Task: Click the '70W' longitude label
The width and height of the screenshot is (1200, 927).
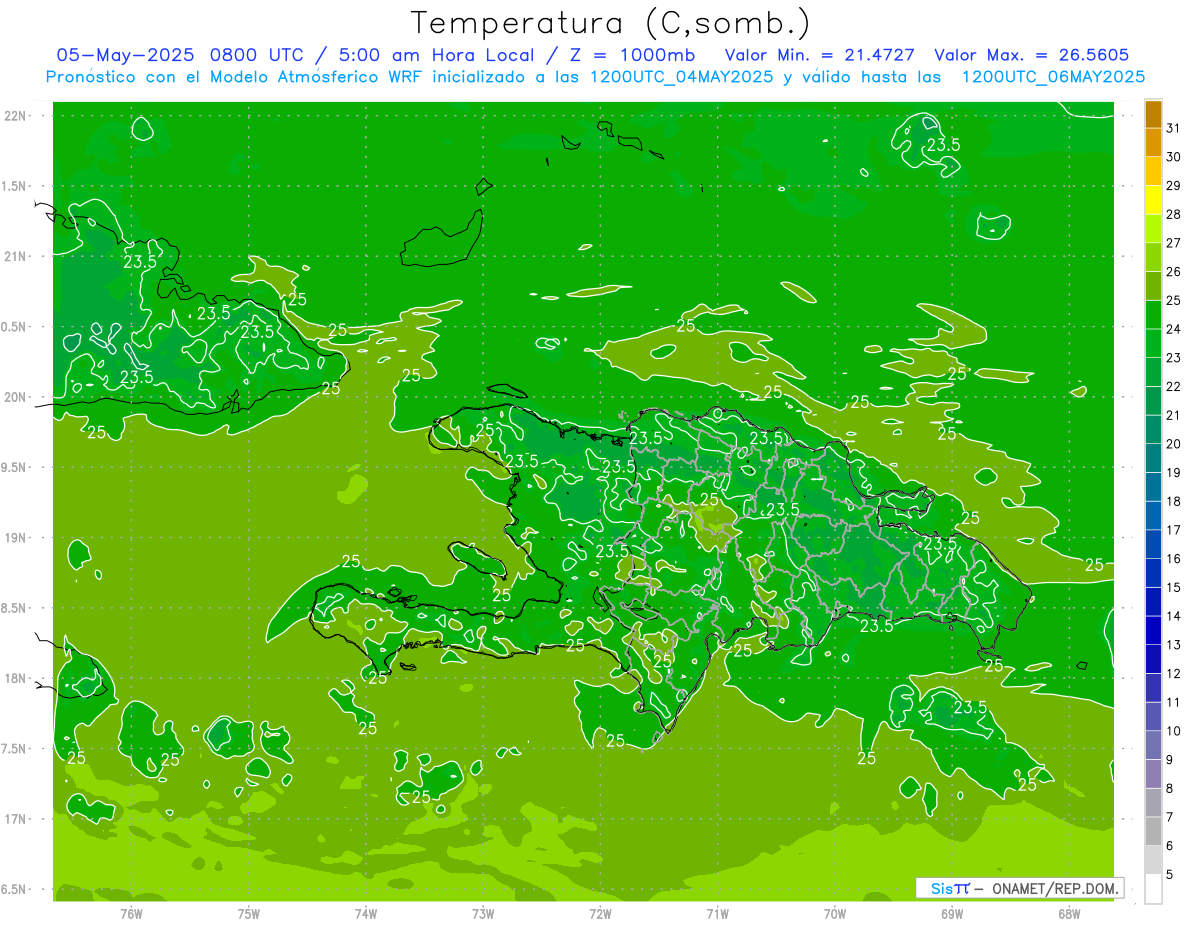Action: pos(835,913)
